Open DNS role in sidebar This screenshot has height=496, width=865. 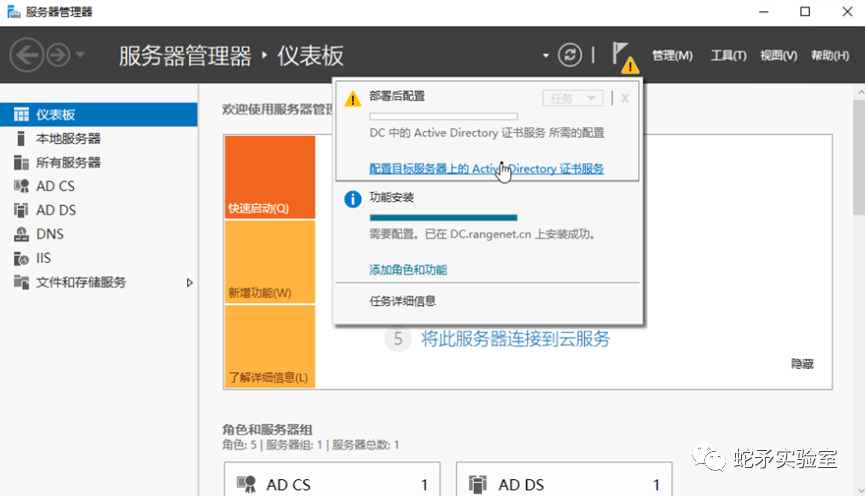point(50,234)
